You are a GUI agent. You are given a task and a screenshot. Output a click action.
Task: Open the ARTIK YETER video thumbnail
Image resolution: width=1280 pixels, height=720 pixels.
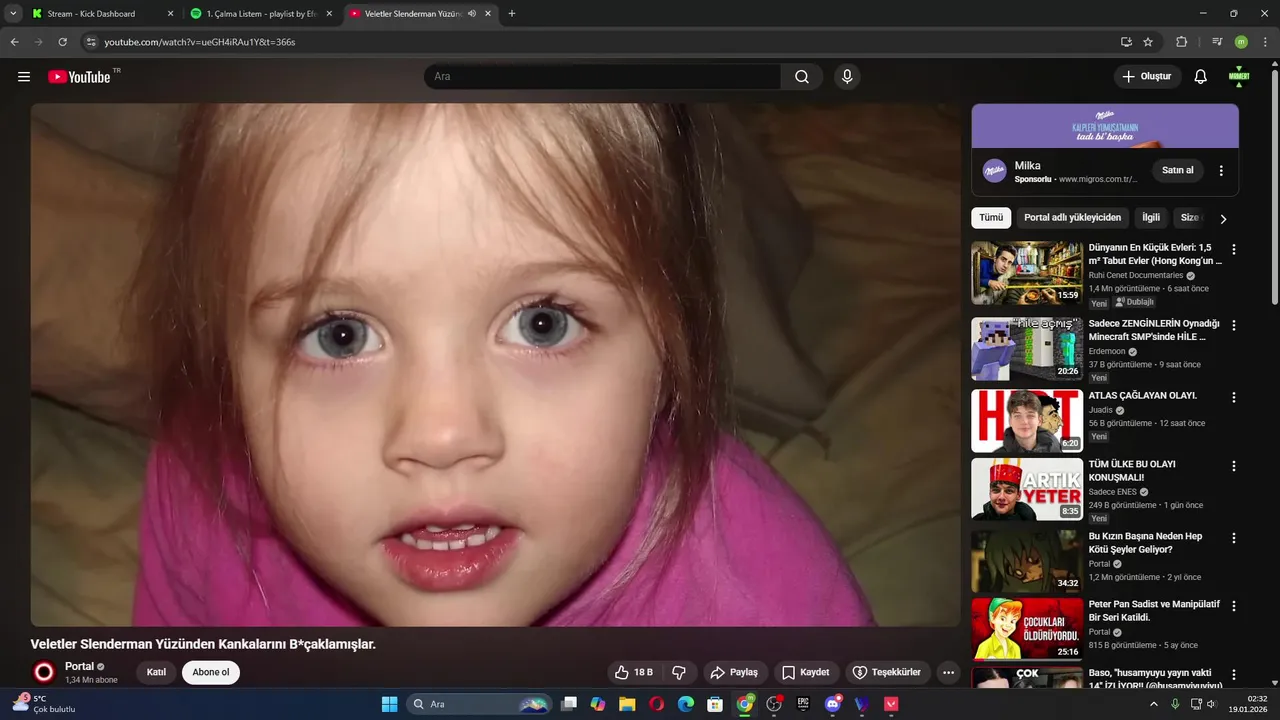tap(1027, 489)
